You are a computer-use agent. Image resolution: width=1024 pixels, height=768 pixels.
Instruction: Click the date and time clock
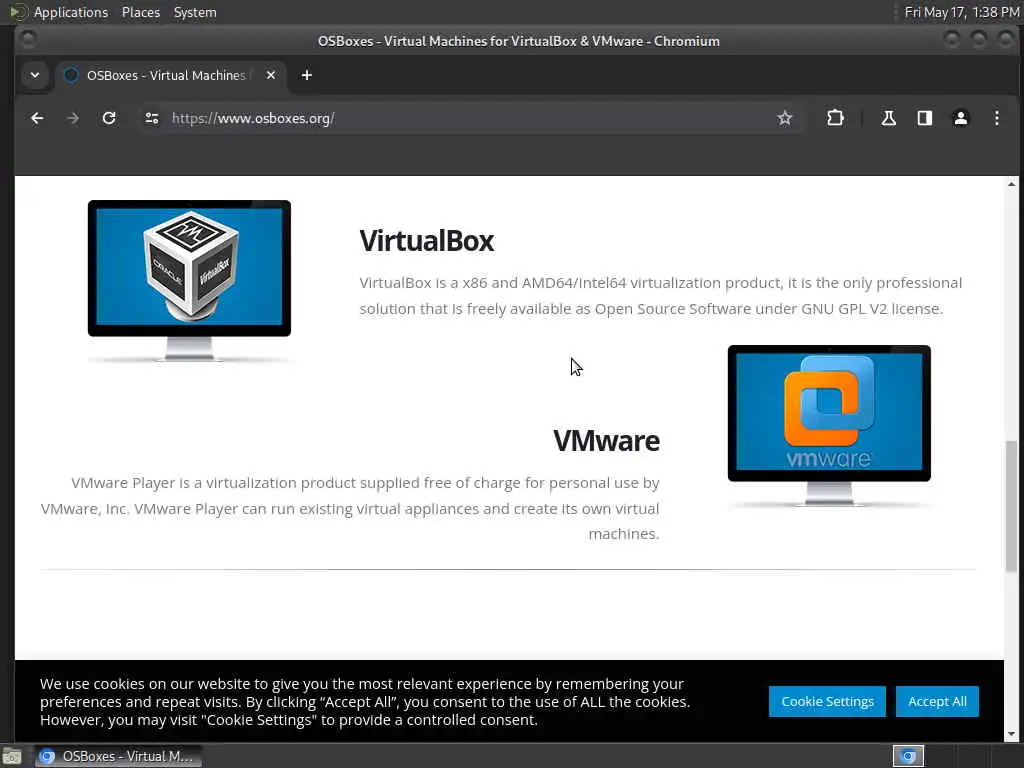[961, 12]
